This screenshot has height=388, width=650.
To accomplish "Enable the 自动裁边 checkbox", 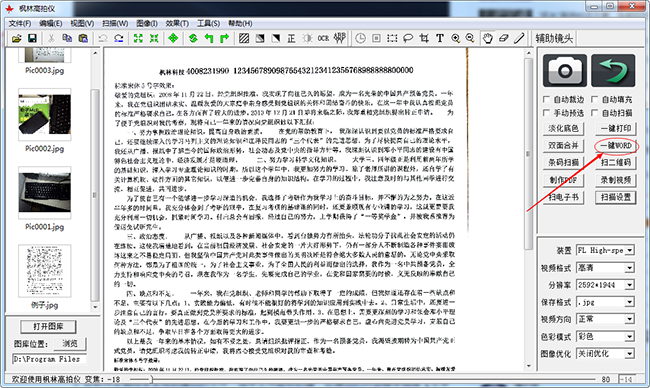I will (546, 99).
